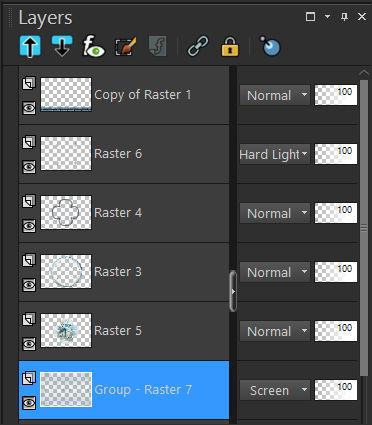
Task: Select the Copy of Raster 1 layer
Action: [124, 95]
